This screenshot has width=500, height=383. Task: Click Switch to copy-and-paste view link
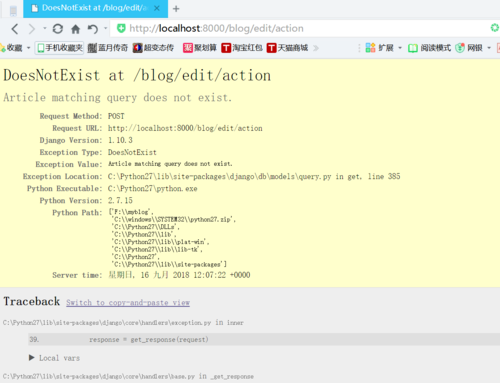128,303
